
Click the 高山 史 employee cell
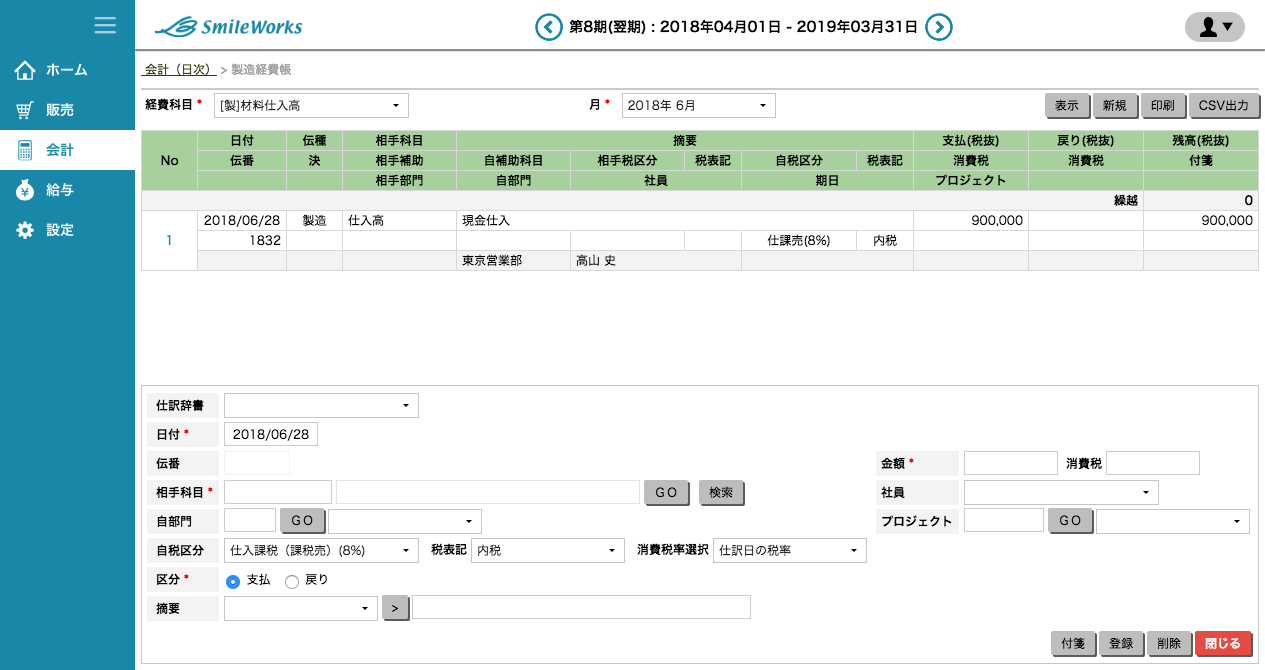pyautogui.click(x=656, y=260)
